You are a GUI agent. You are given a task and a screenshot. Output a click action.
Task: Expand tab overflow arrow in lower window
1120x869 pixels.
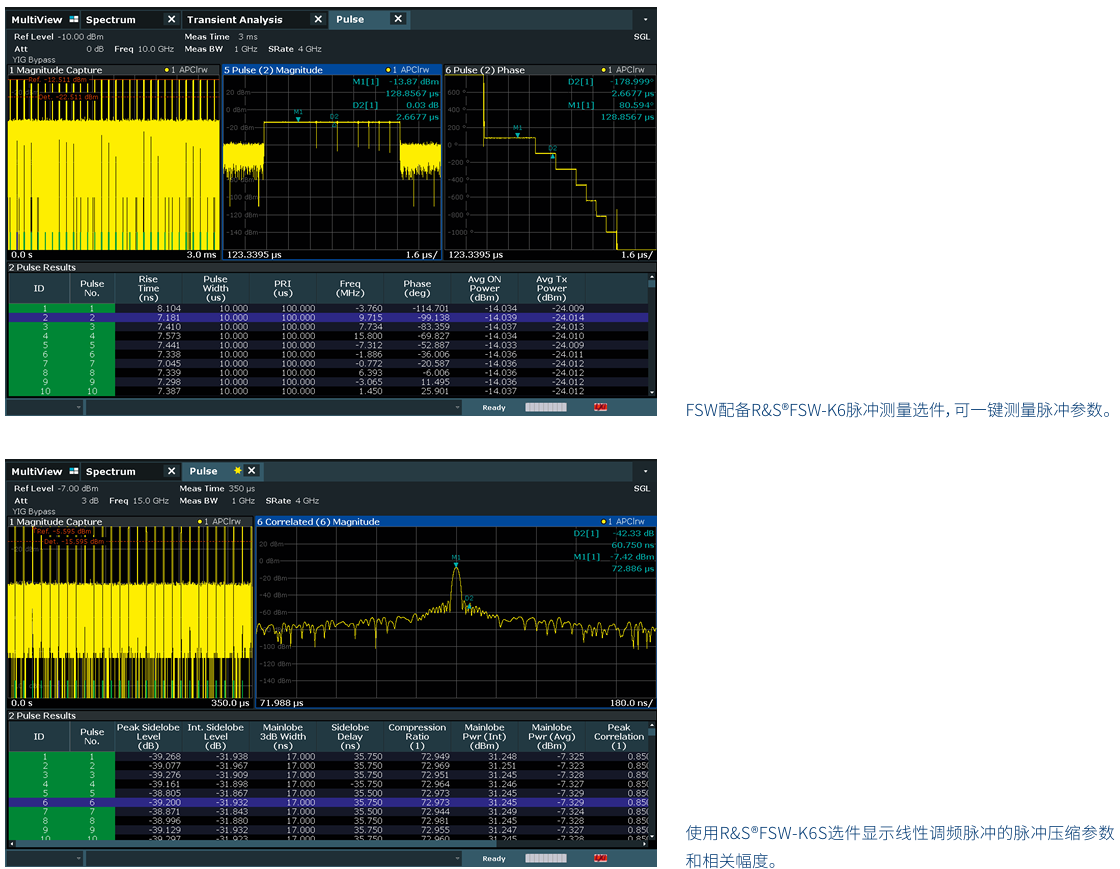click(645, 471)
